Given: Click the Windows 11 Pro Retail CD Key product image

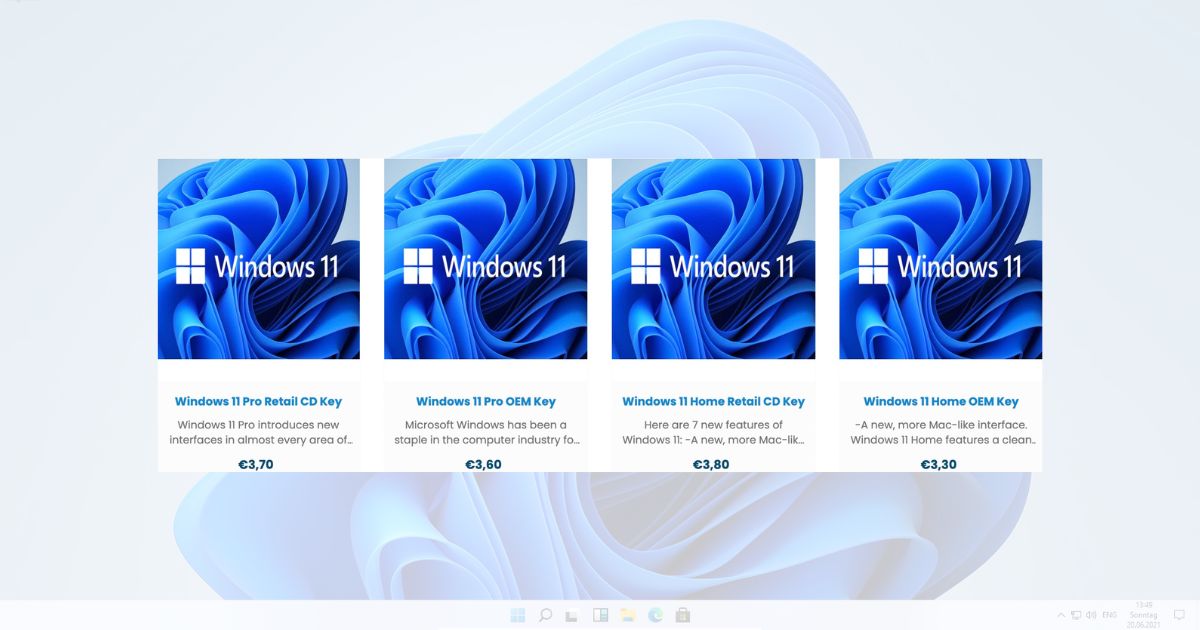Looking at the screenshot, I should [x=259, y=259].
